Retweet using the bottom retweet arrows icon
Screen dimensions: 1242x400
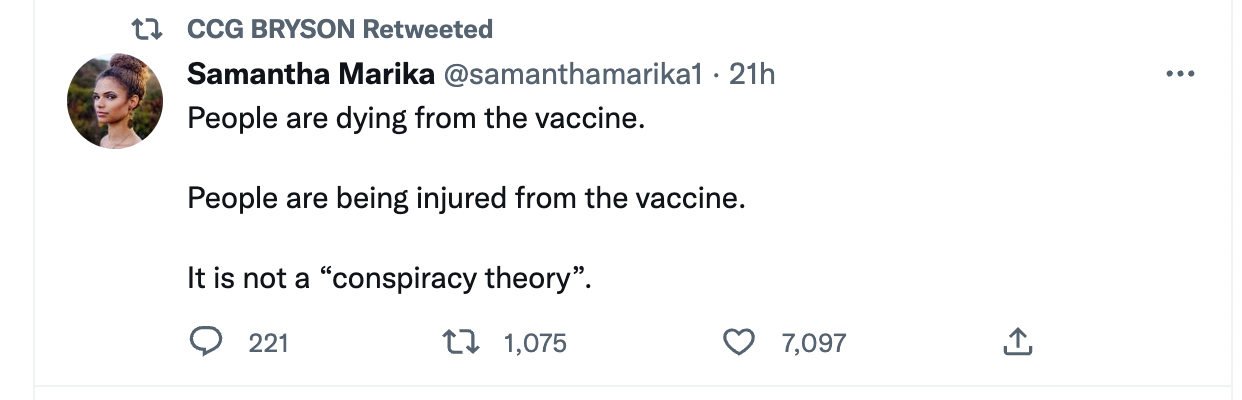pyautogui.click(x=460, y=343)
